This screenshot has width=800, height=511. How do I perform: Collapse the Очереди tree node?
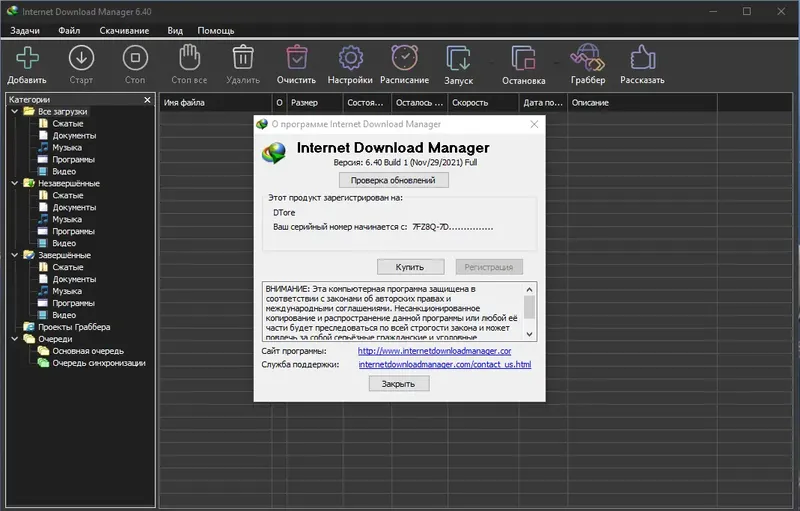(15, 339)
